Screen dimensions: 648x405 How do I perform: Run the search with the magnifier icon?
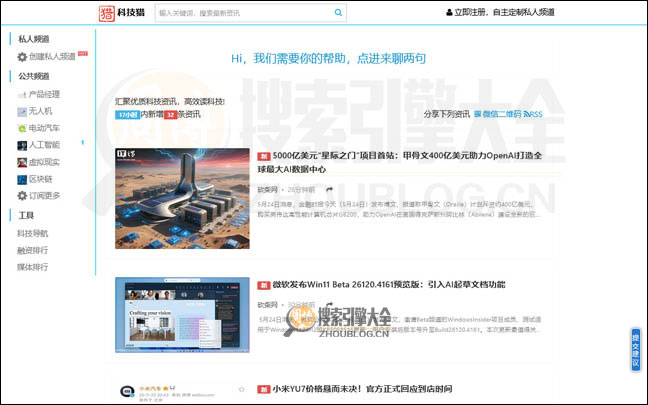click(338, 13)
